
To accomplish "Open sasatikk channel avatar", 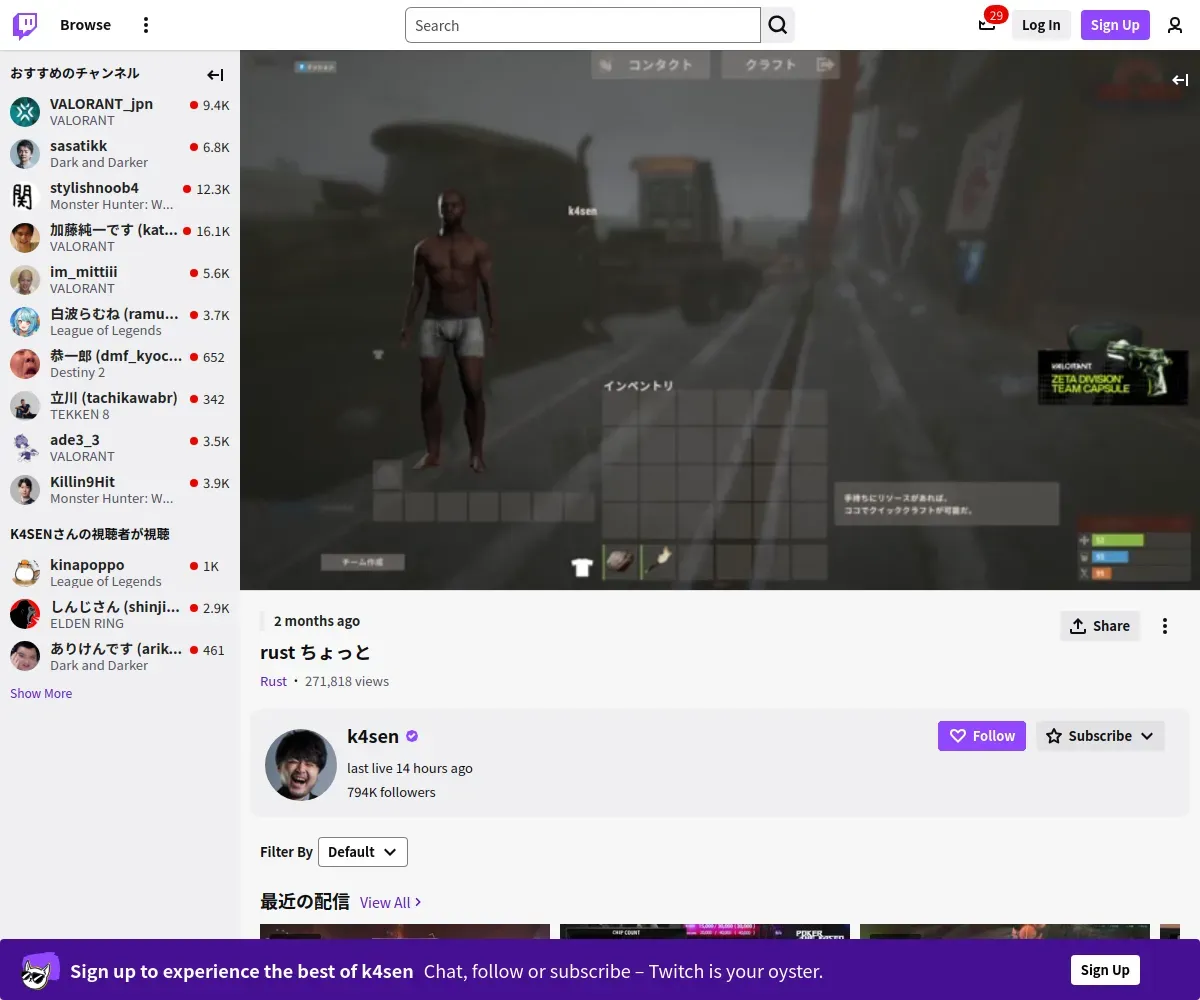I will [25, 154].
